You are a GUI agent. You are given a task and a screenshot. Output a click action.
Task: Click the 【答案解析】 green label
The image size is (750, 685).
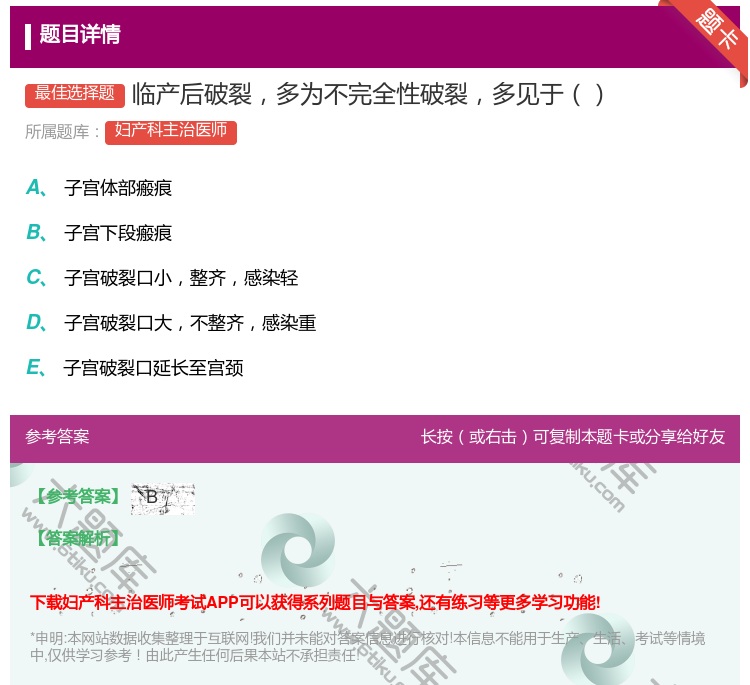pos(78,539)
